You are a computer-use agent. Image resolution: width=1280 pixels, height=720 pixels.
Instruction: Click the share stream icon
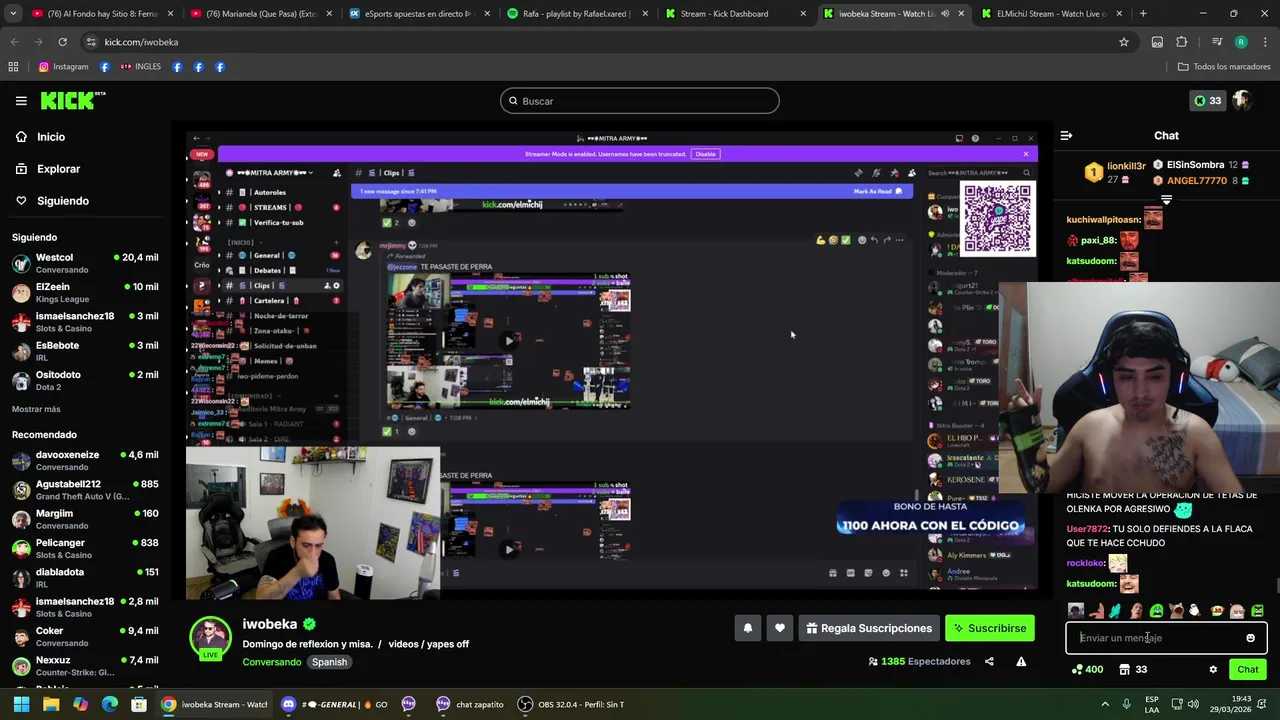tap(989, 661)
